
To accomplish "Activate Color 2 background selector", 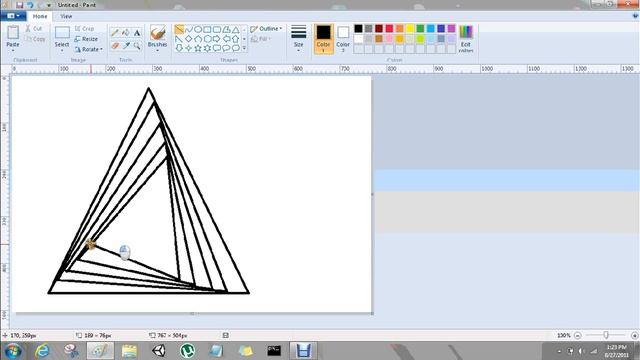I will (343, 39).
